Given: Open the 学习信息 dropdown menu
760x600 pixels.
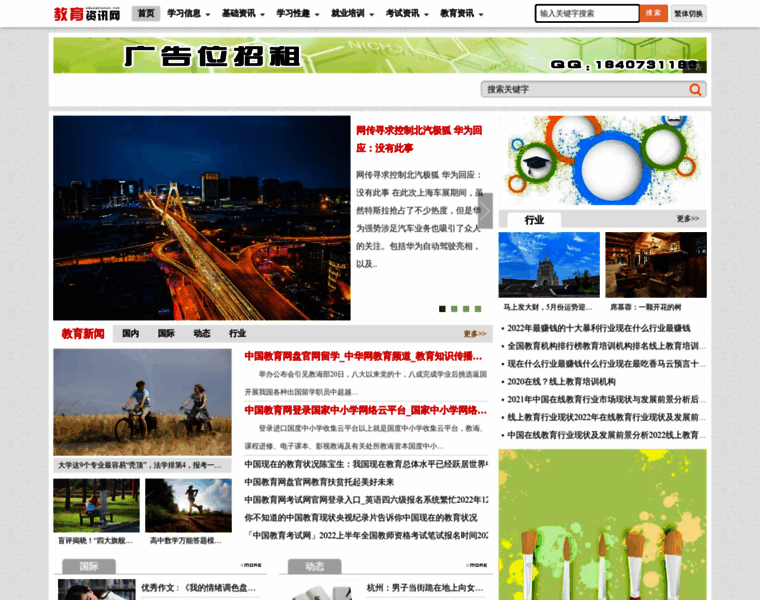Looking at the screenshot, I should tap(189, 14).
